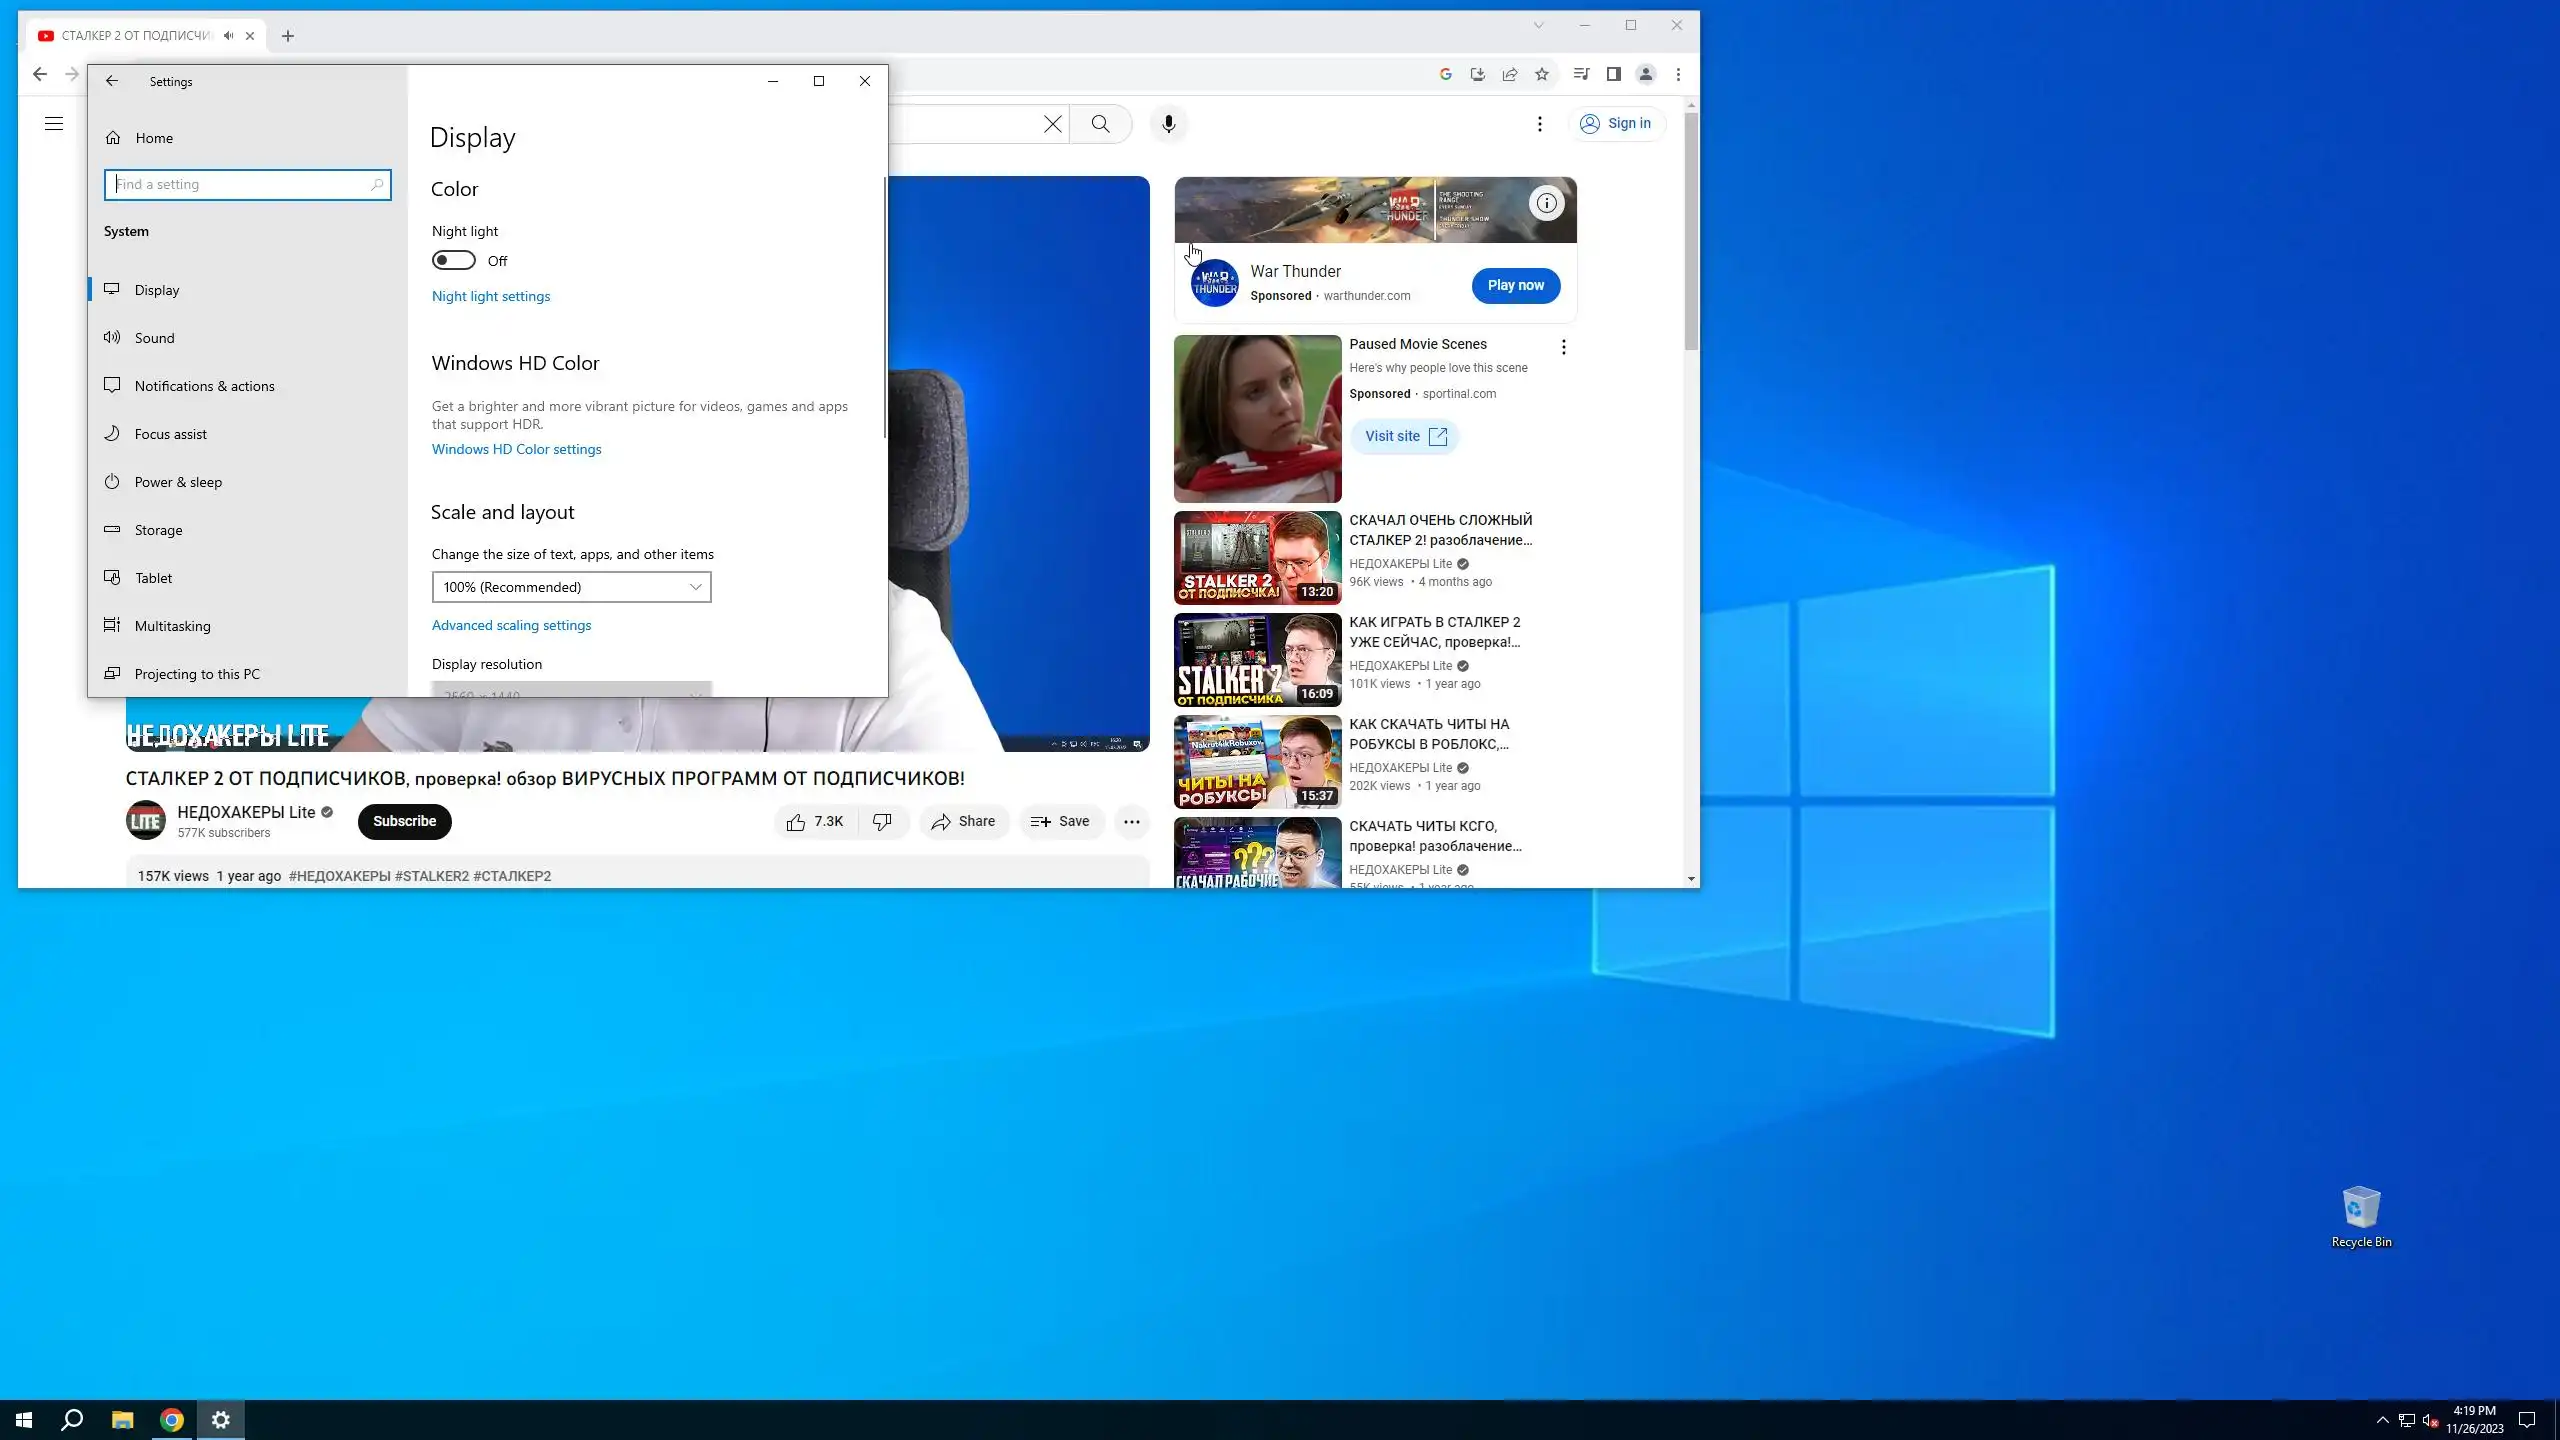This screenshot has width=2560, height=1440.
Task: Click the YouTube search magnifier button
Action: (x=1100, y=124)
